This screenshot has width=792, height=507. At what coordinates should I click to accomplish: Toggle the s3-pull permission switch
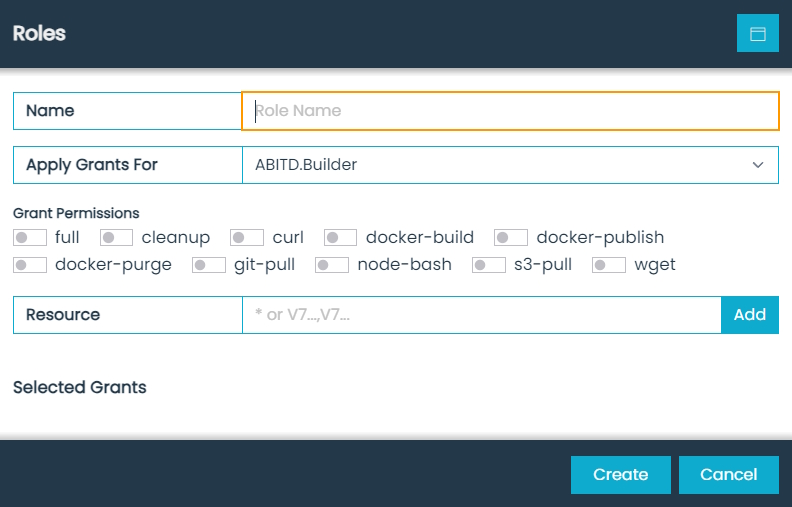tap(489, 265)
